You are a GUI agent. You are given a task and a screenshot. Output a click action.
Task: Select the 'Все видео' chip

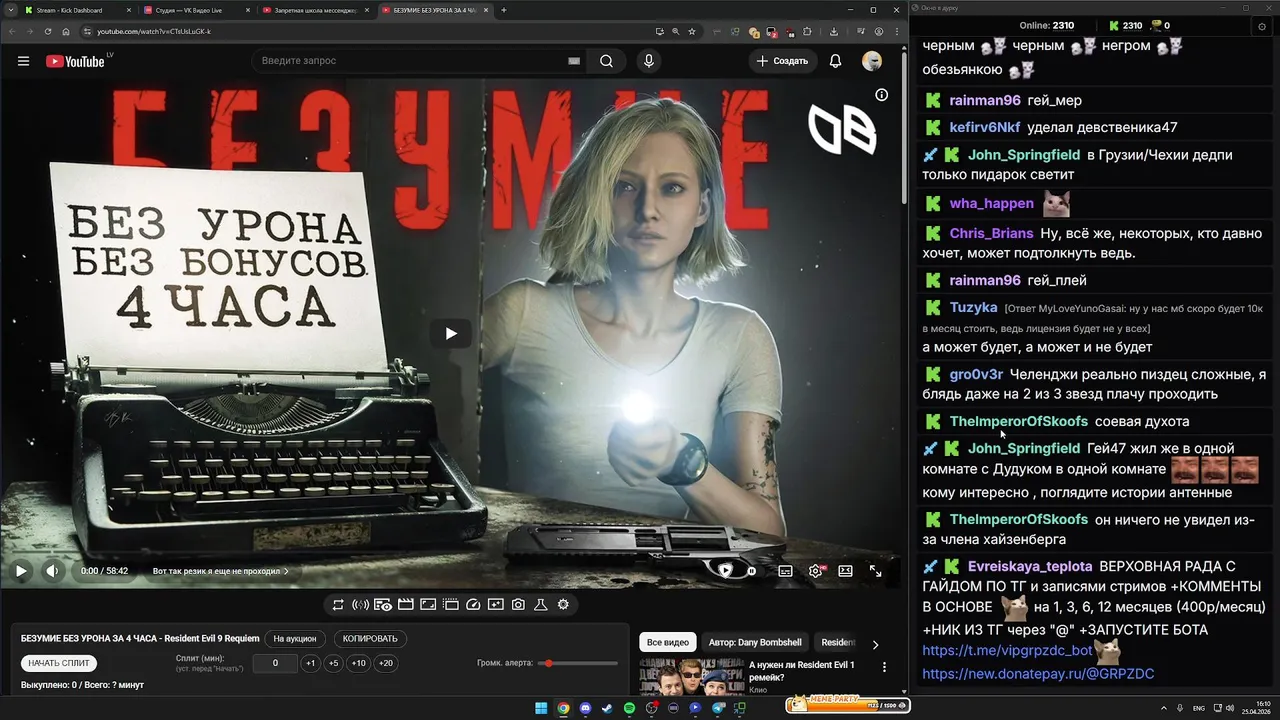pyautogui.click(x=667, y=642)
